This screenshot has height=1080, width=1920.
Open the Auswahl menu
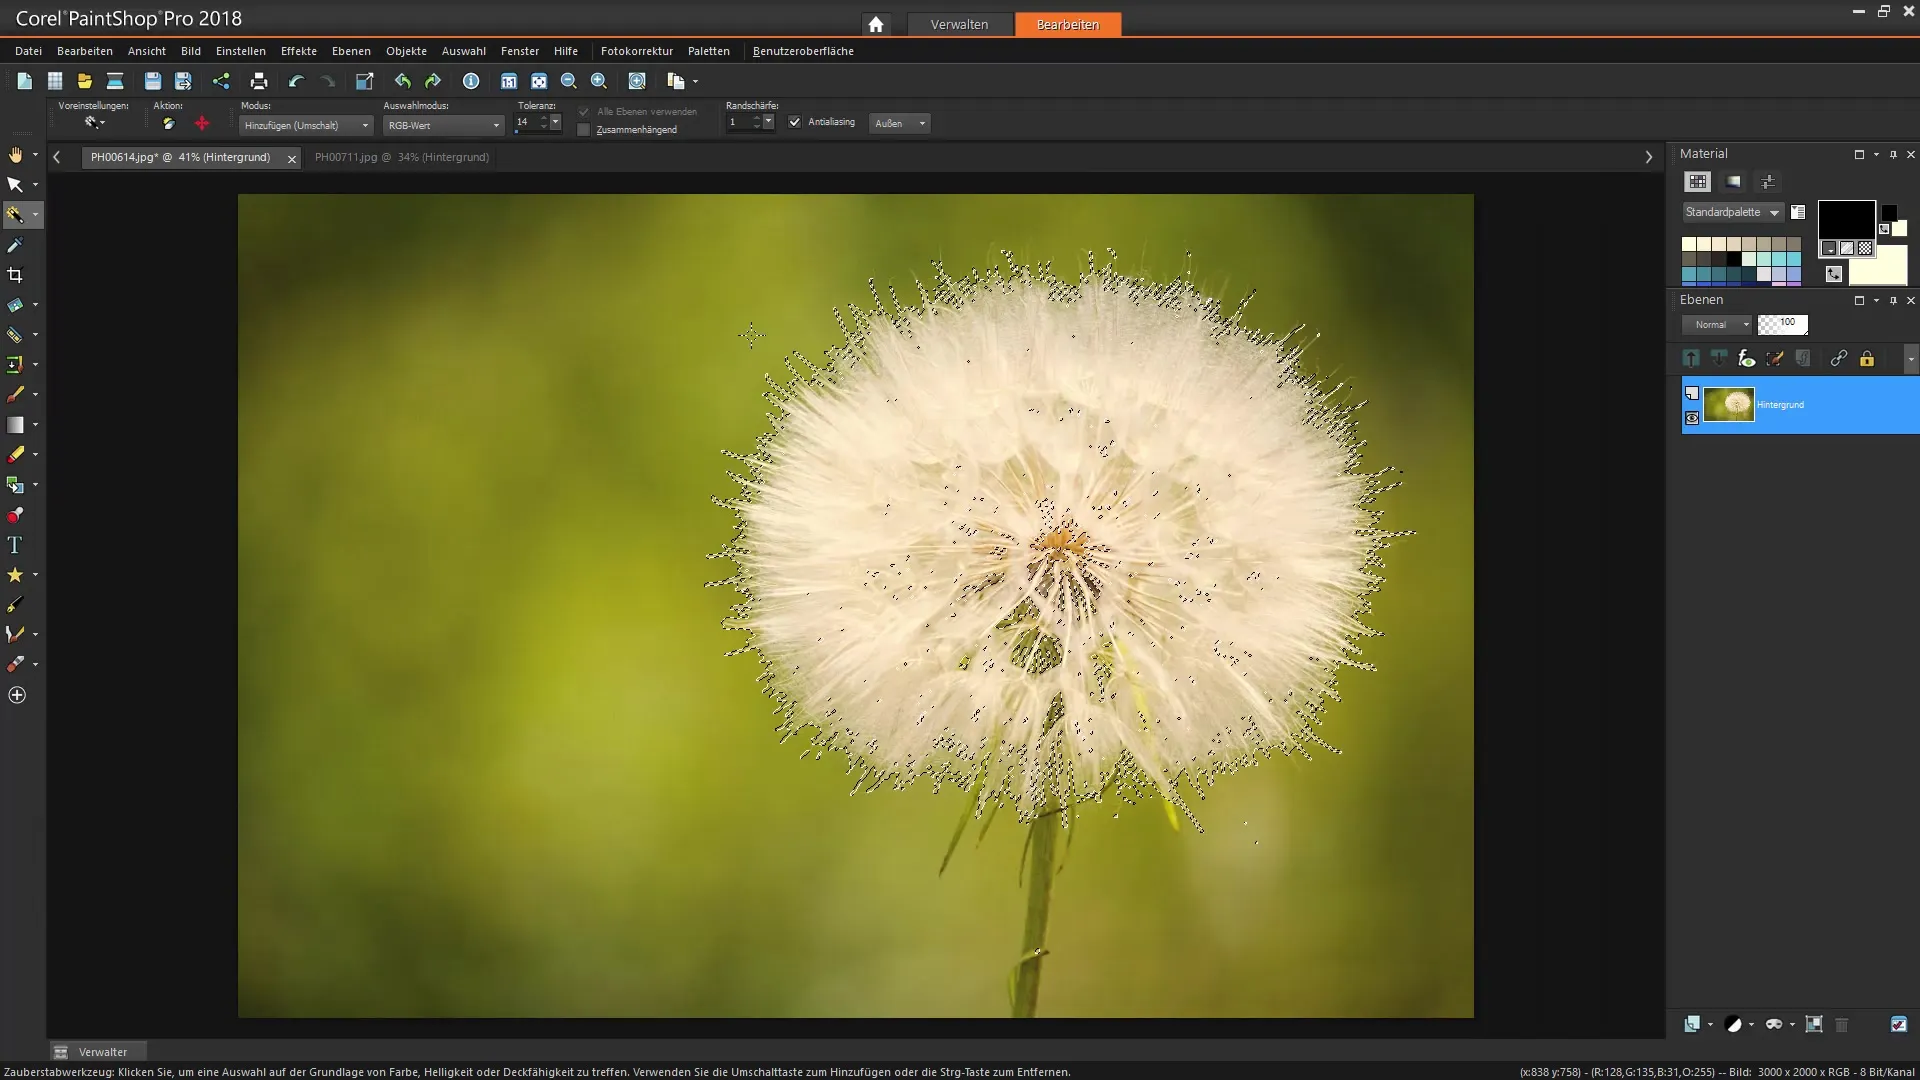click(464, 51)
